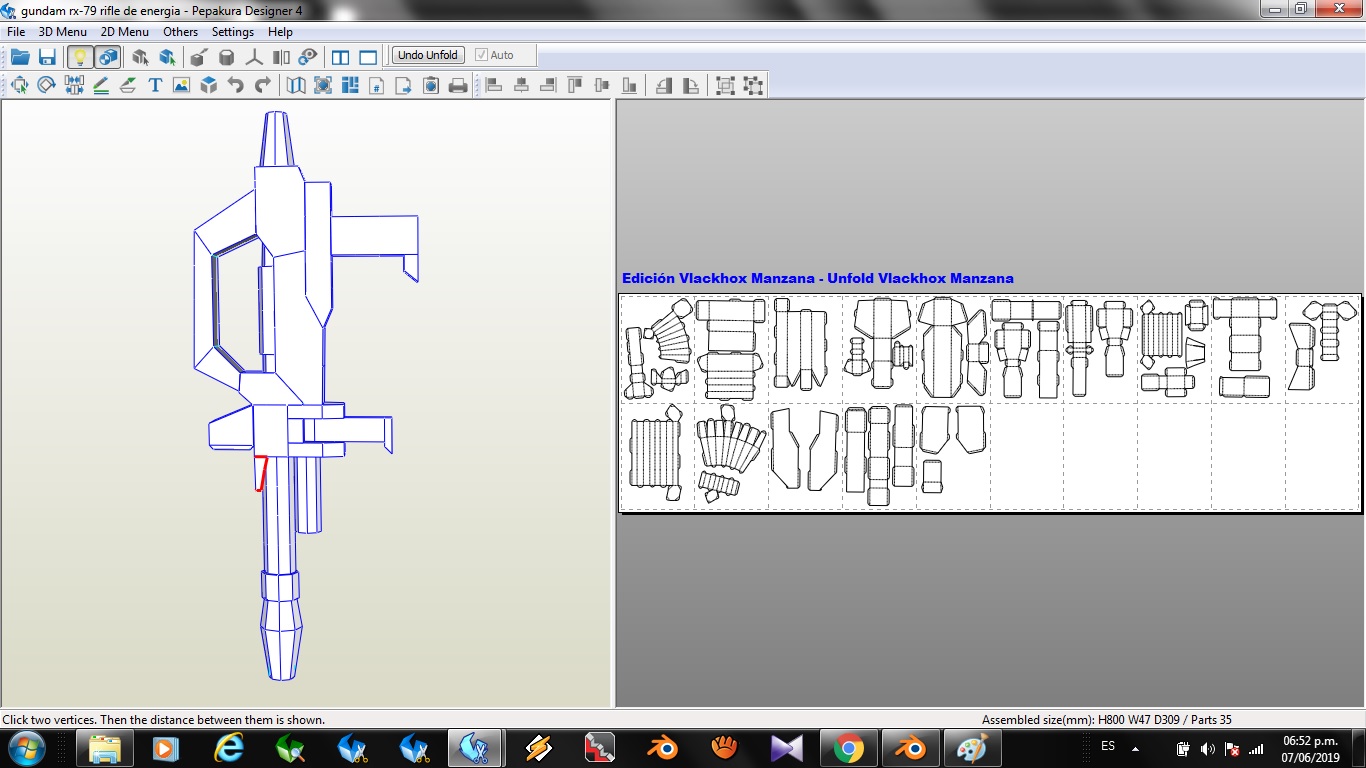The height and width of the screenshot is (768, 1366).
Task: Click the mirror/symmetry icon in top toolbar
Action: coord(281,57)
